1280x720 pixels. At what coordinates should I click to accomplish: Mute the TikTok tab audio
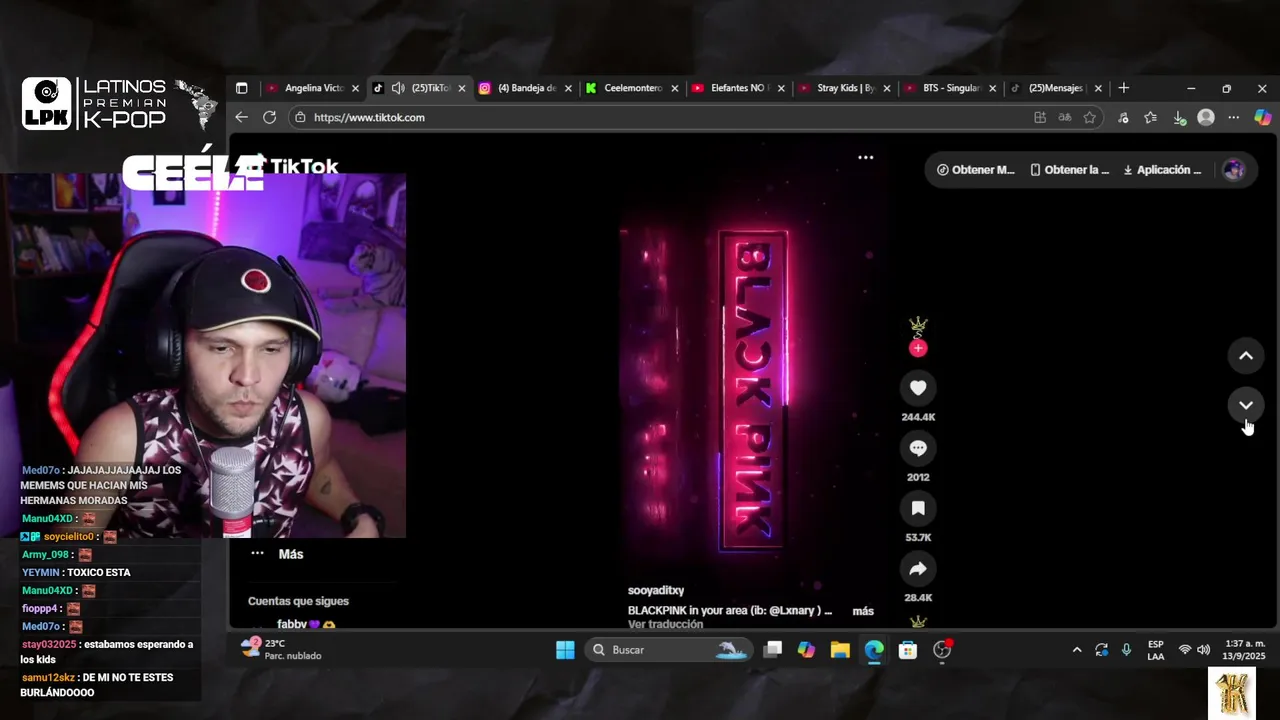tap(398, 88)
